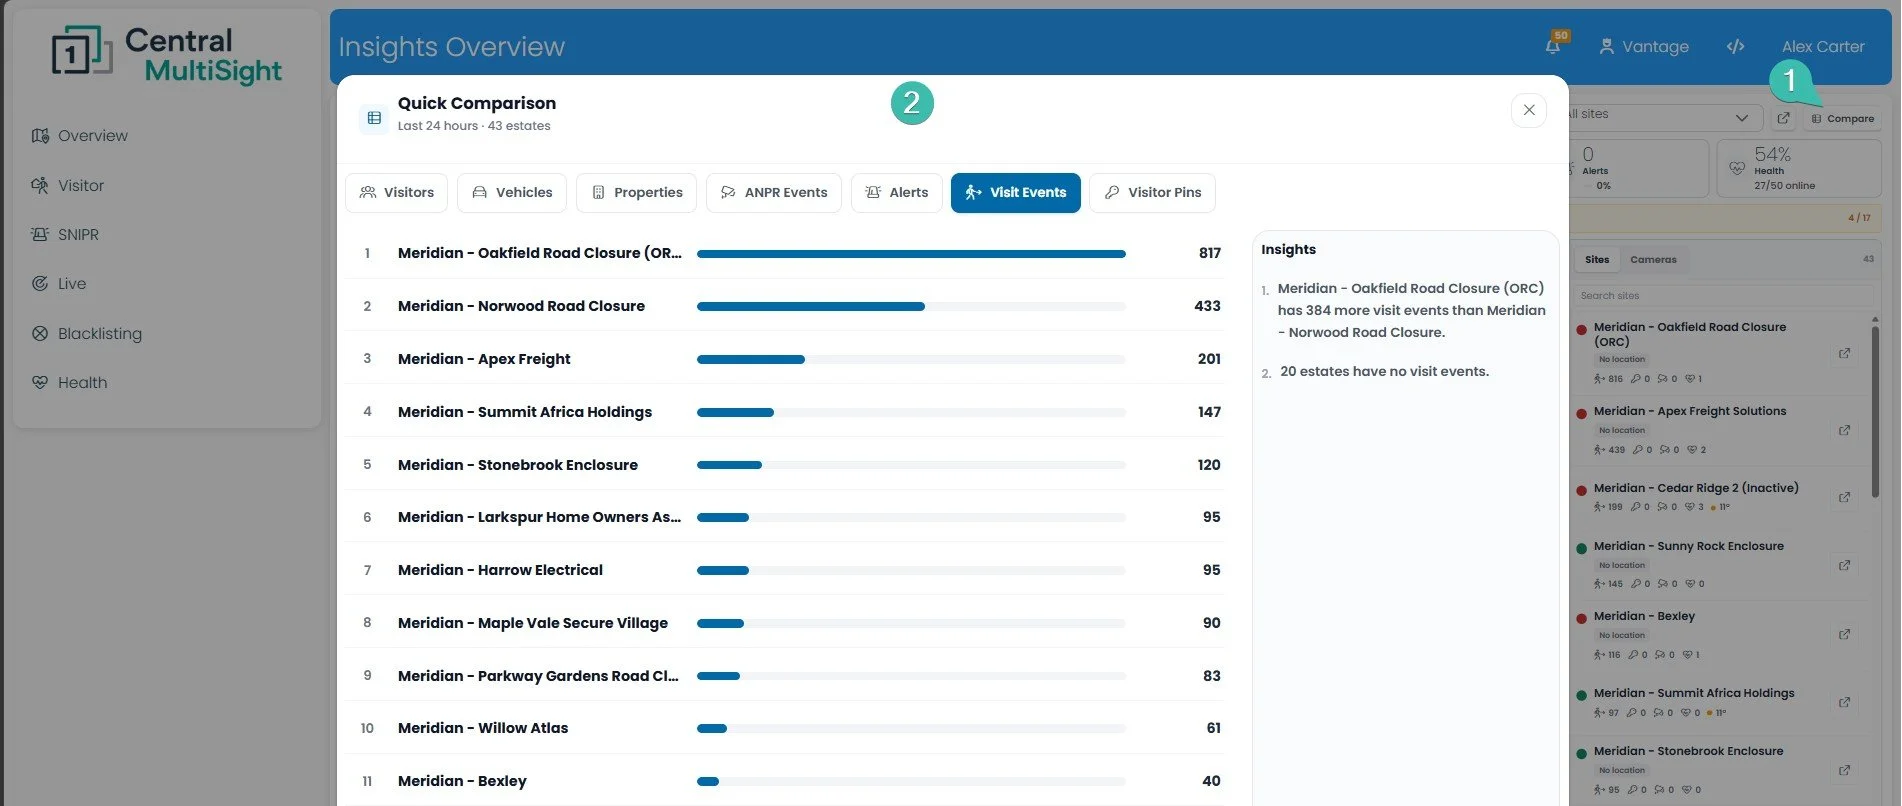Open the notifications bell icon
This screenshot has width=1902, height=806.
tap(1552, 46)
